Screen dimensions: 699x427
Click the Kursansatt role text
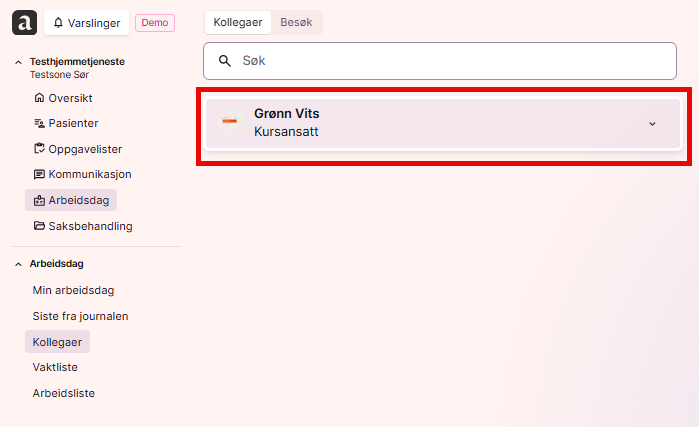coord(286,132)
